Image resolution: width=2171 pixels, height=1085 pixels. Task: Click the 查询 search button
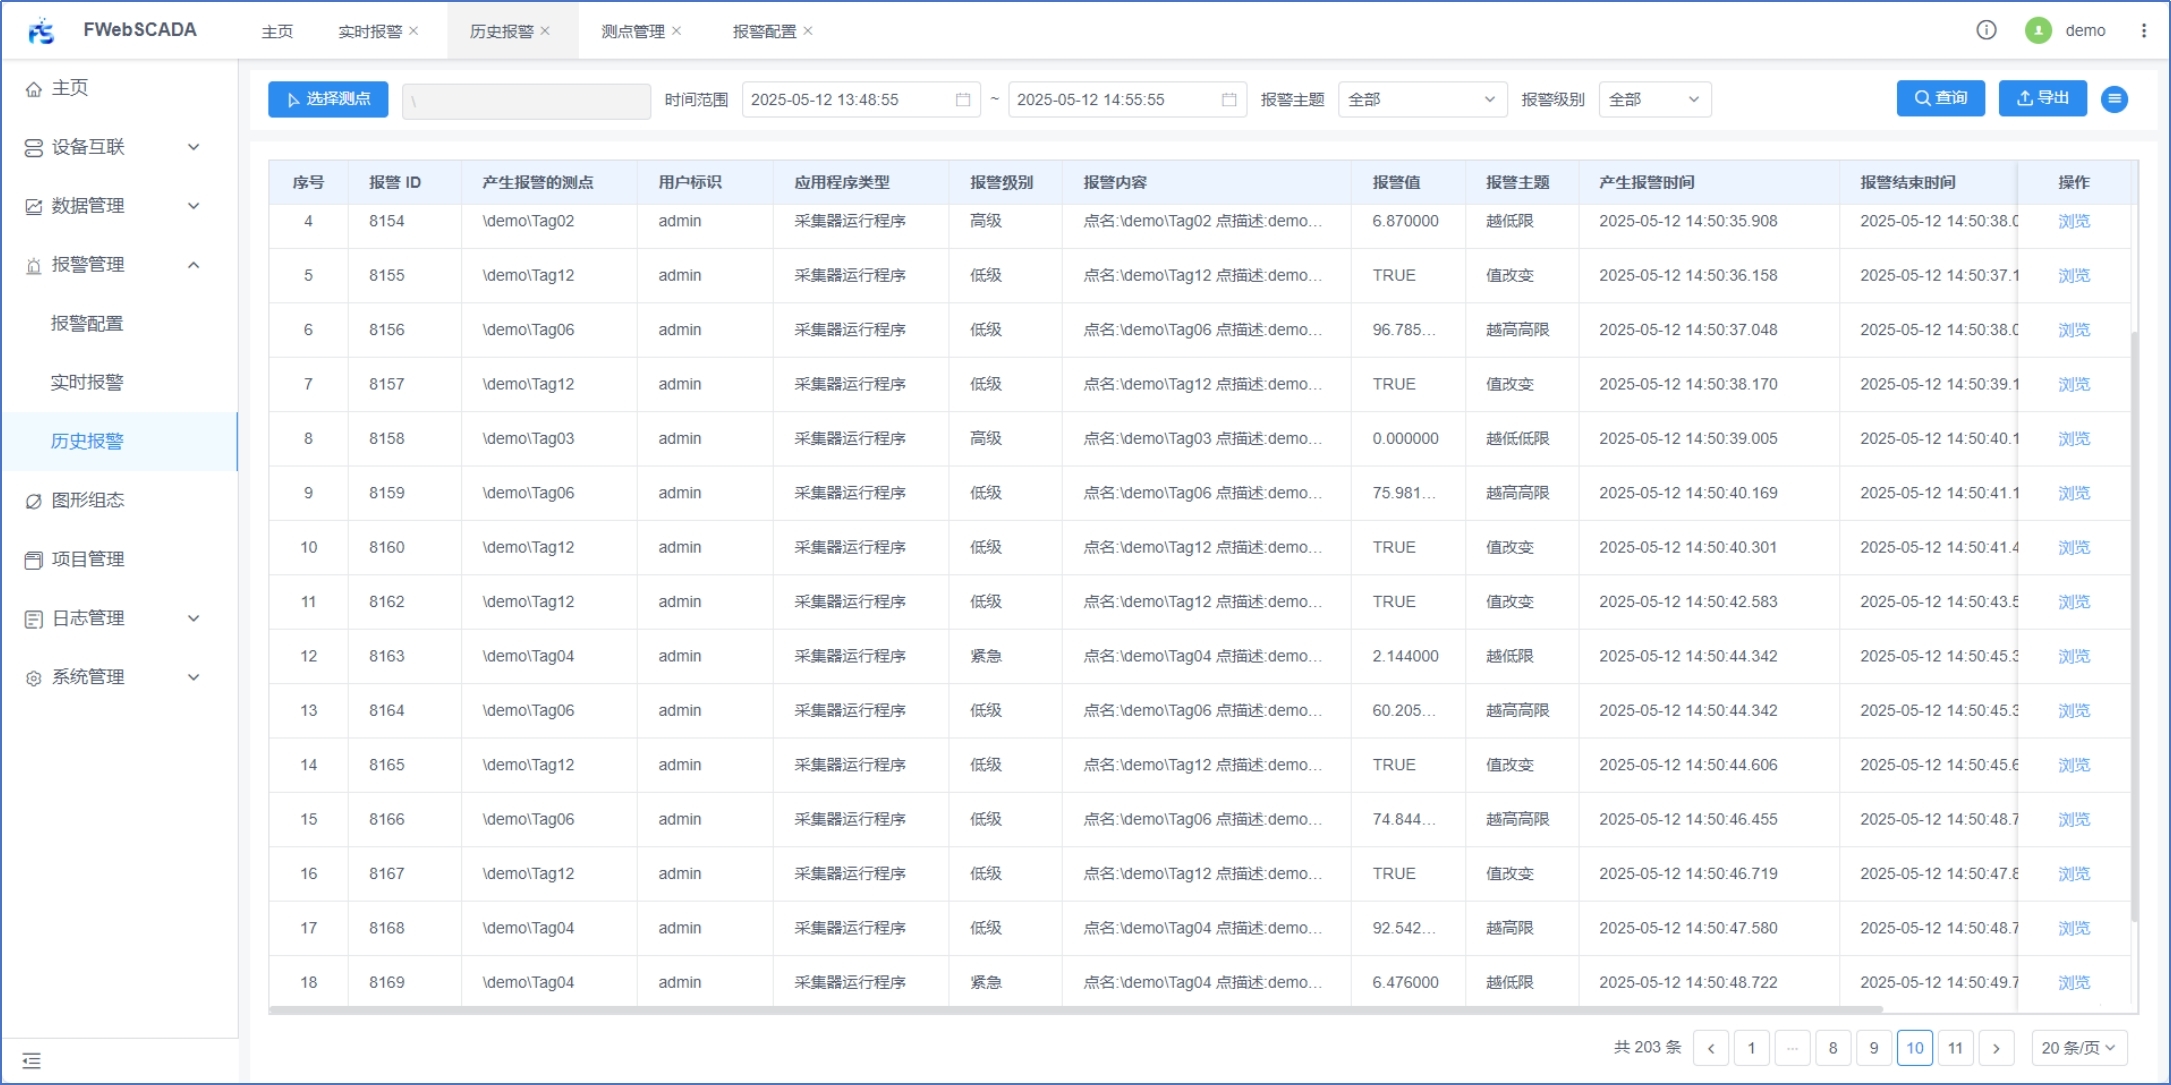(x=1940, y=98)
